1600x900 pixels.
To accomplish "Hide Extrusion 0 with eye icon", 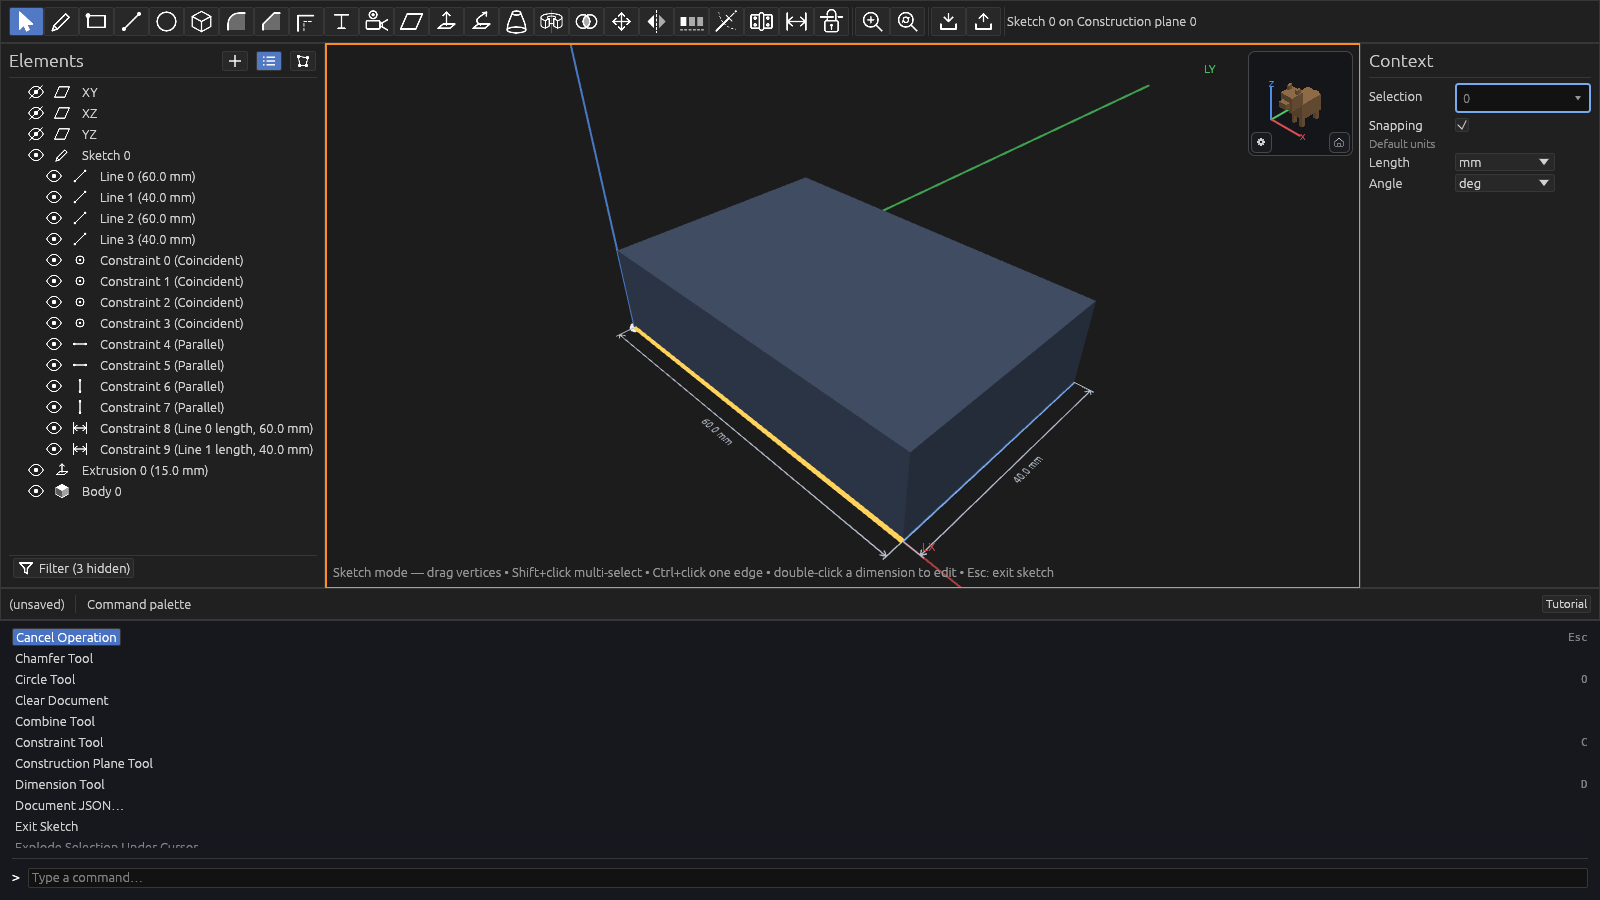I will [x=36, y=470].
